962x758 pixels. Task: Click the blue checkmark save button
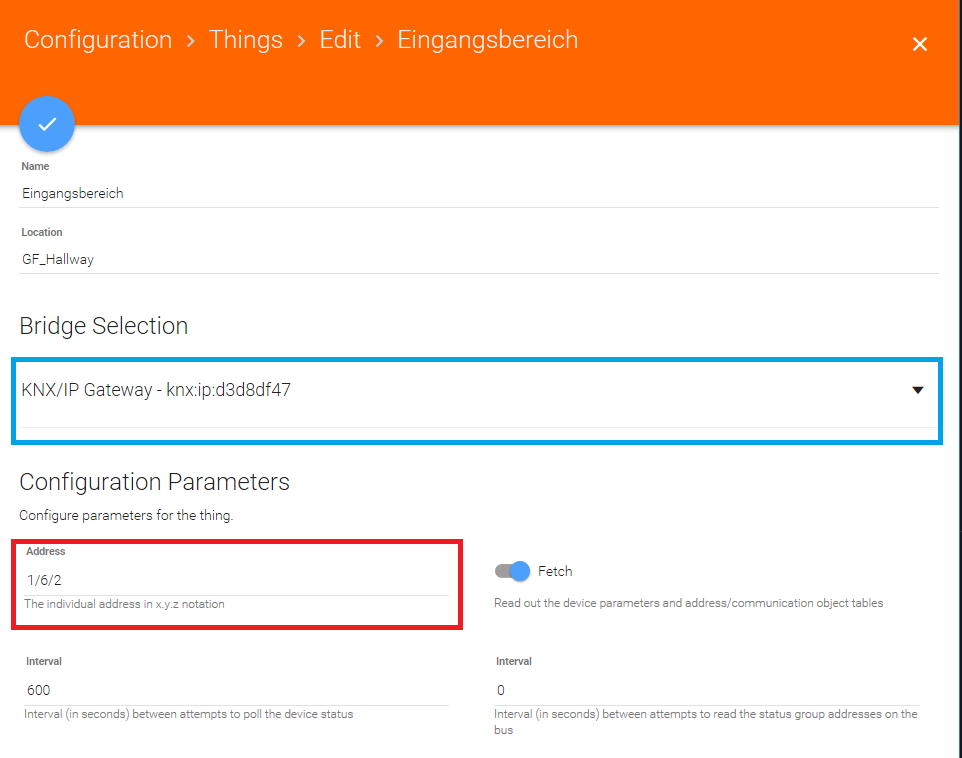coord(47,124)
